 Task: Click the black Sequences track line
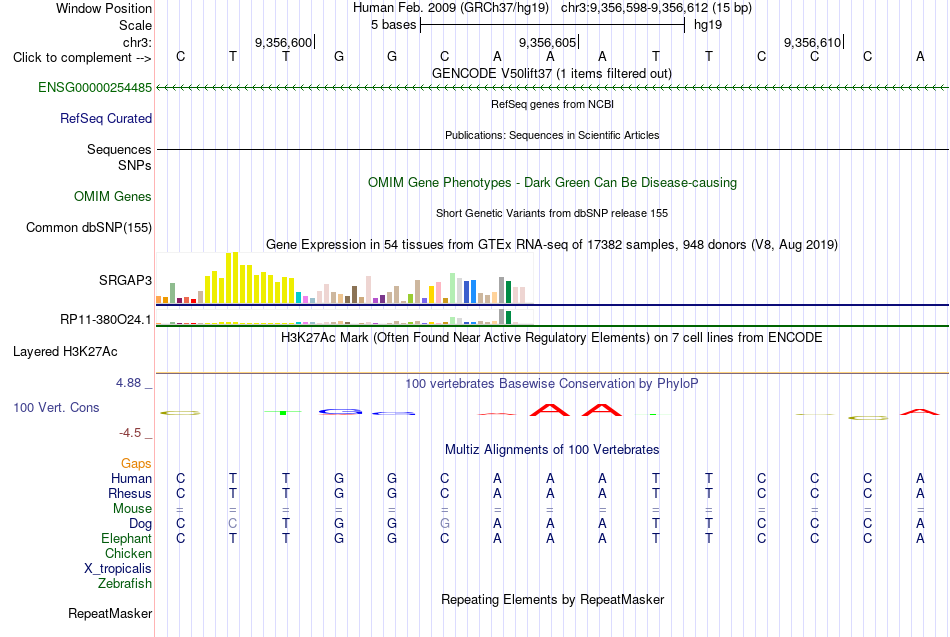[x=552, y=149]
